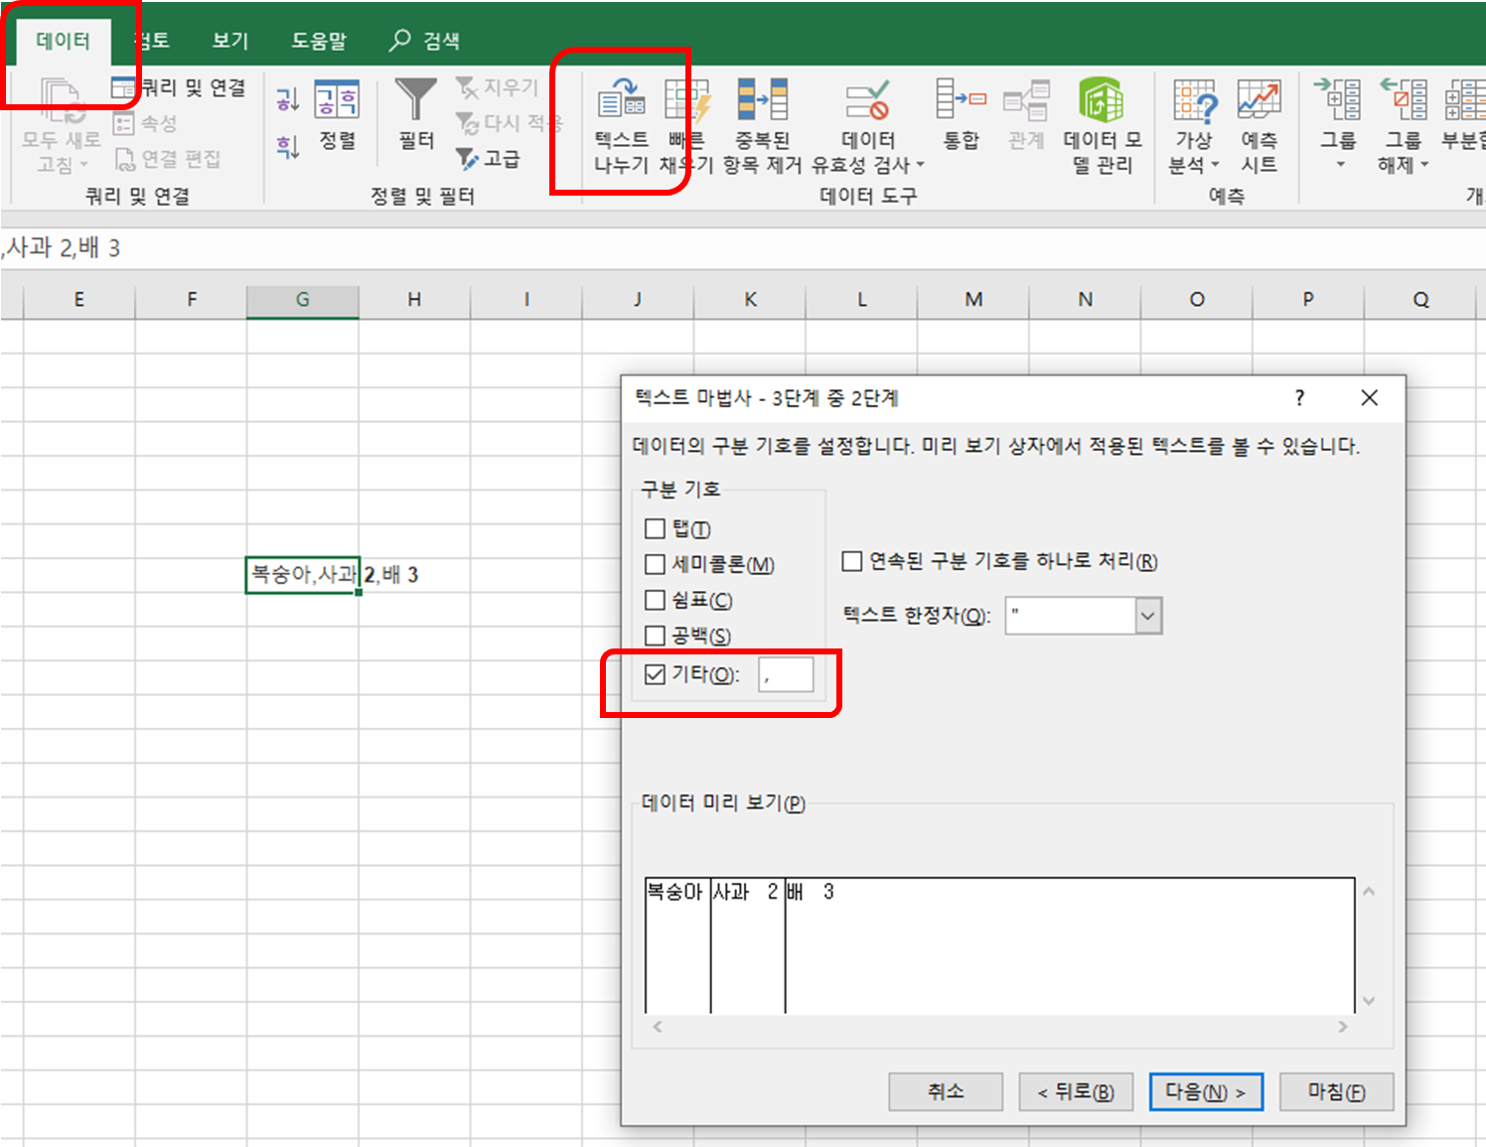Open 데이터 모델 관리 icon
Screen dimensions: 1486x1147
[x=1101, y=126]
